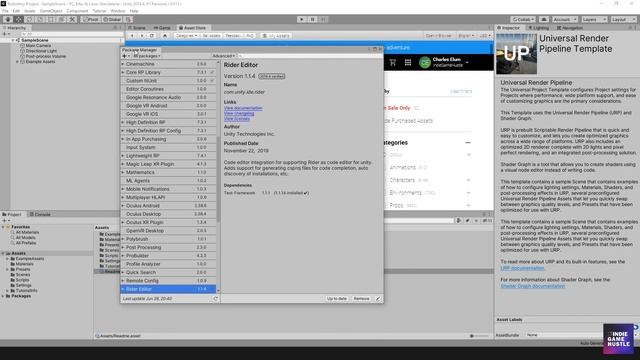This screenshot has height=360, width=640.
Task: Open the Advanced dropdown in Package Manager
Action: click(223, 56)
